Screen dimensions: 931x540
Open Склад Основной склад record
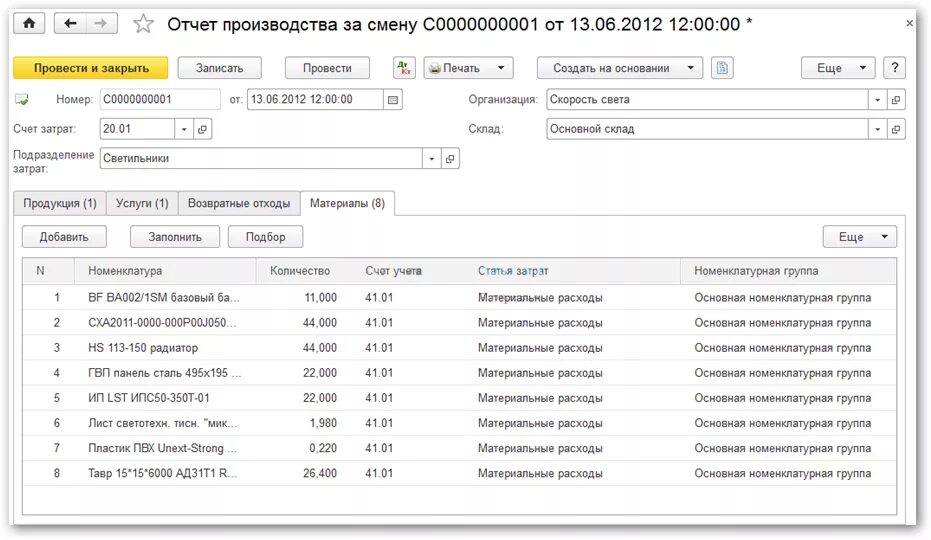pos(896,129)
